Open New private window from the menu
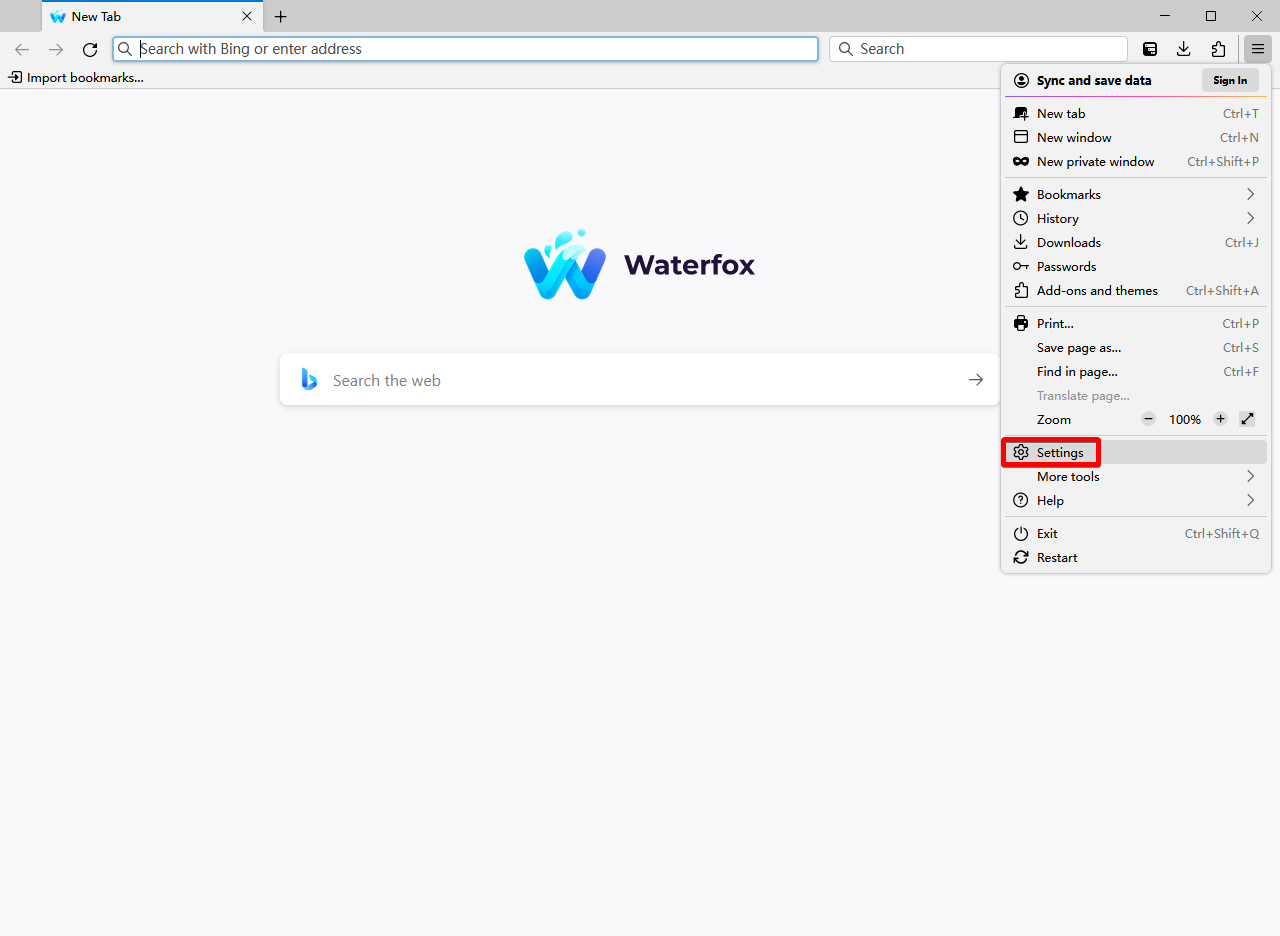 click(x=1095, y=161)
